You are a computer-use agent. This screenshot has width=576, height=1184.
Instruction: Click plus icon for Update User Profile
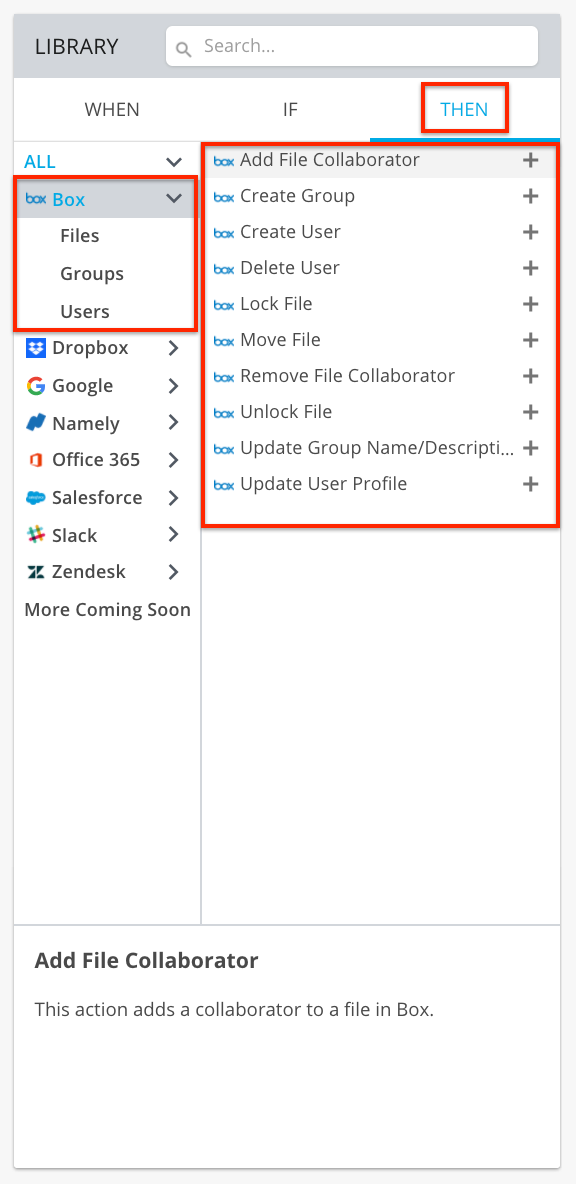point(531,484)
